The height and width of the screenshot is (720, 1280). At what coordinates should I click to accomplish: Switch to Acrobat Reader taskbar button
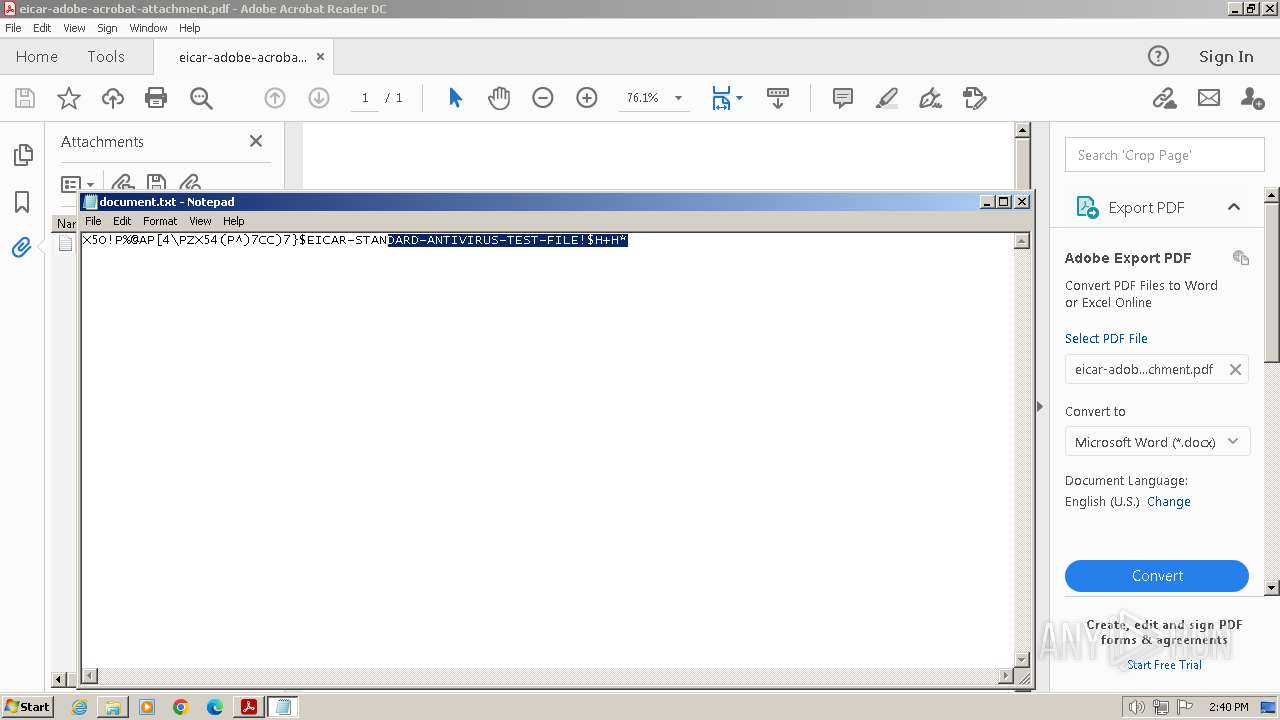[x=249, y=707]
